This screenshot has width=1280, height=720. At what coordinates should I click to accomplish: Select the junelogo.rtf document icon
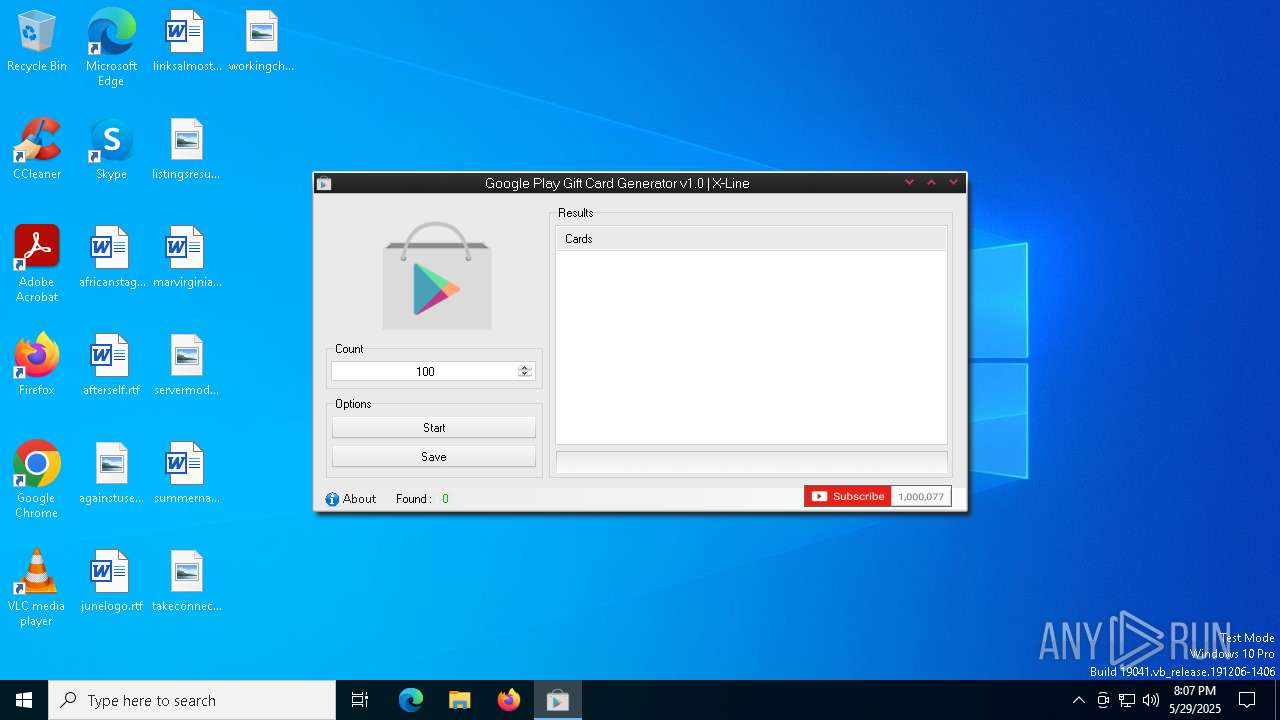pyautogui.click(x=111, y=581)
